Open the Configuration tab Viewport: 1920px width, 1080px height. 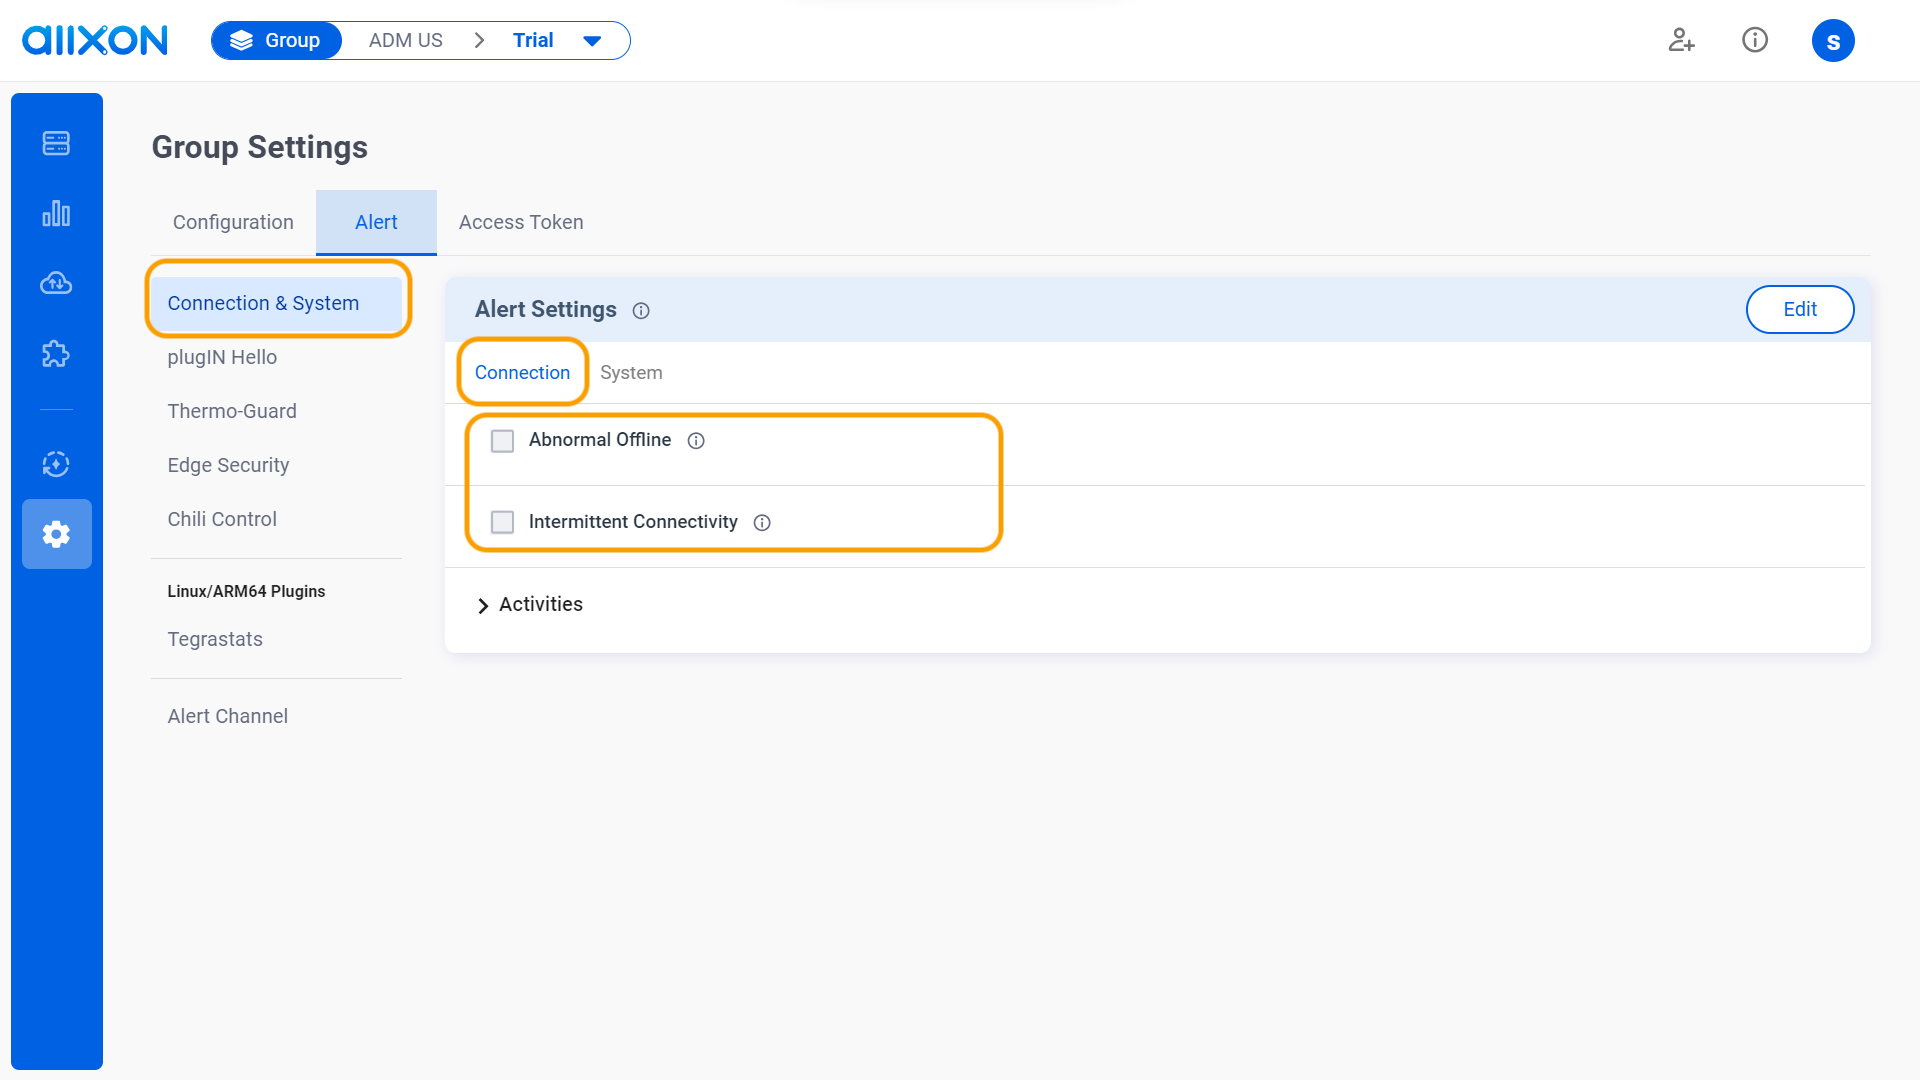(233, 222)
